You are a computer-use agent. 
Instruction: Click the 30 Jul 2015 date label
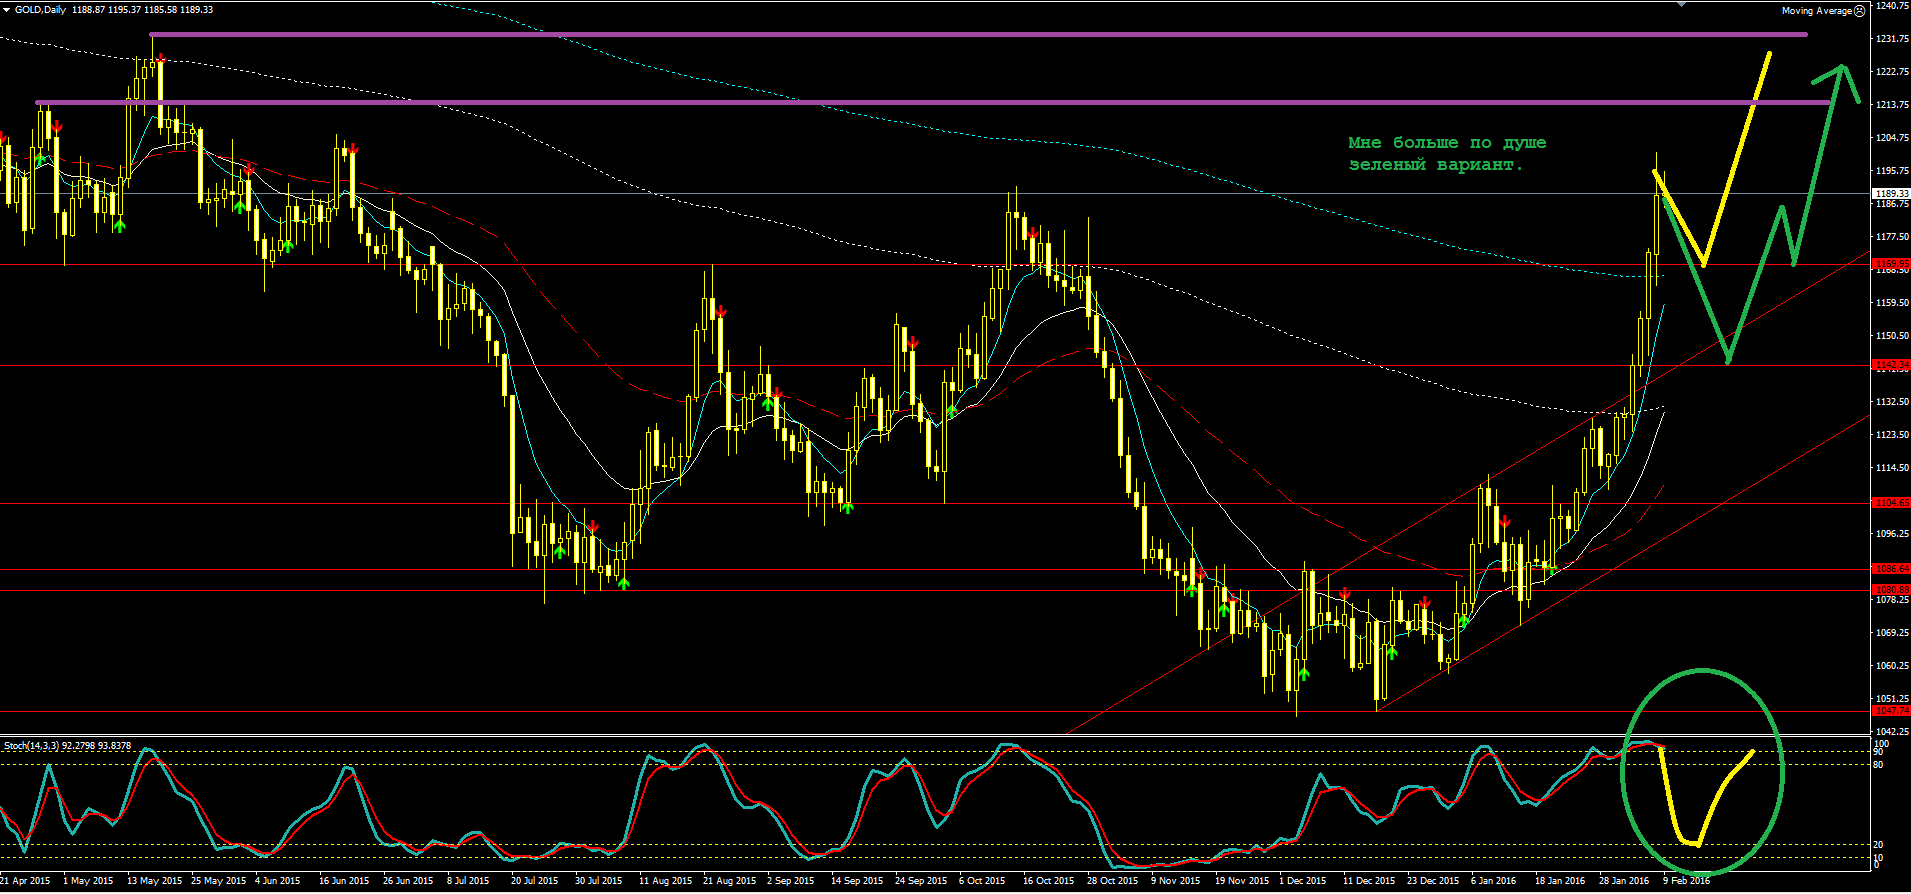coord(598,881)
